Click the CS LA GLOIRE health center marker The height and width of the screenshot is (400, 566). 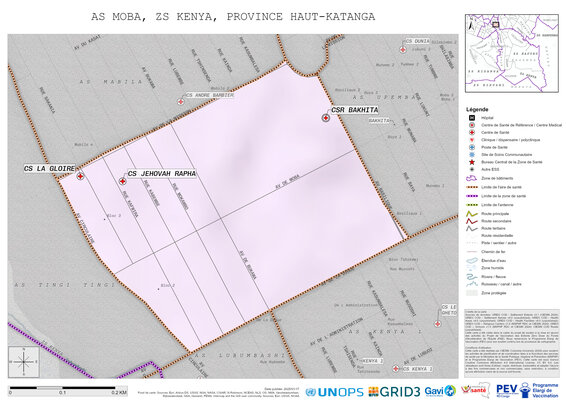coord(80,176)
